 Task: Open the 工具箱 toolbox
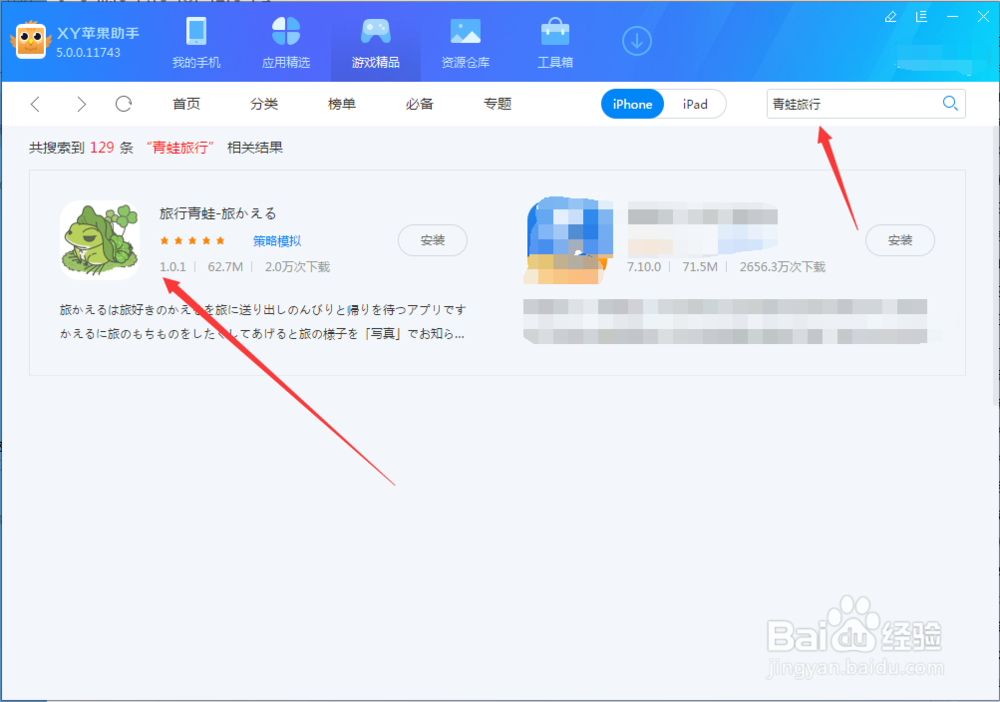[555, 42]
